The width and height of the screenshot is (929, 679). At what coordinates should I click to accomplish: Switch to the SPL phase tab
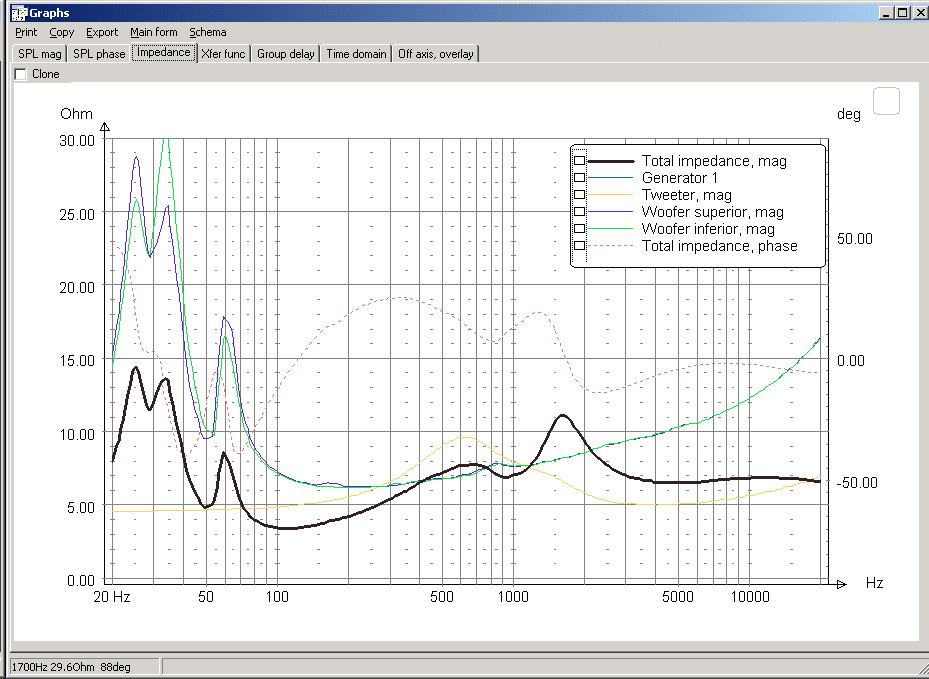tap(99, 54)
